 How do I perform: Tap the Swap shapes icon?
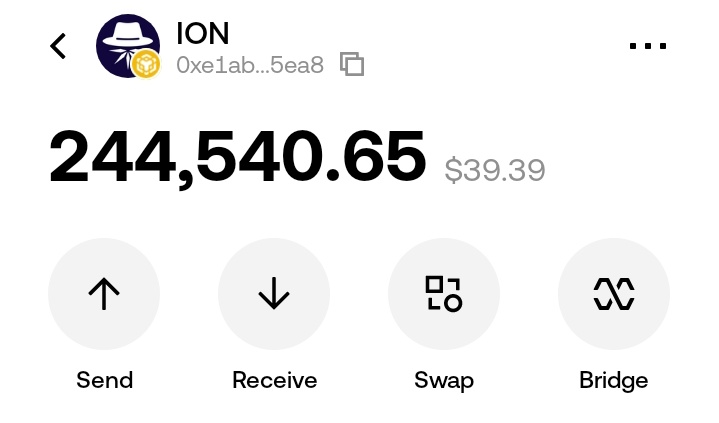(x=444, y=294)
